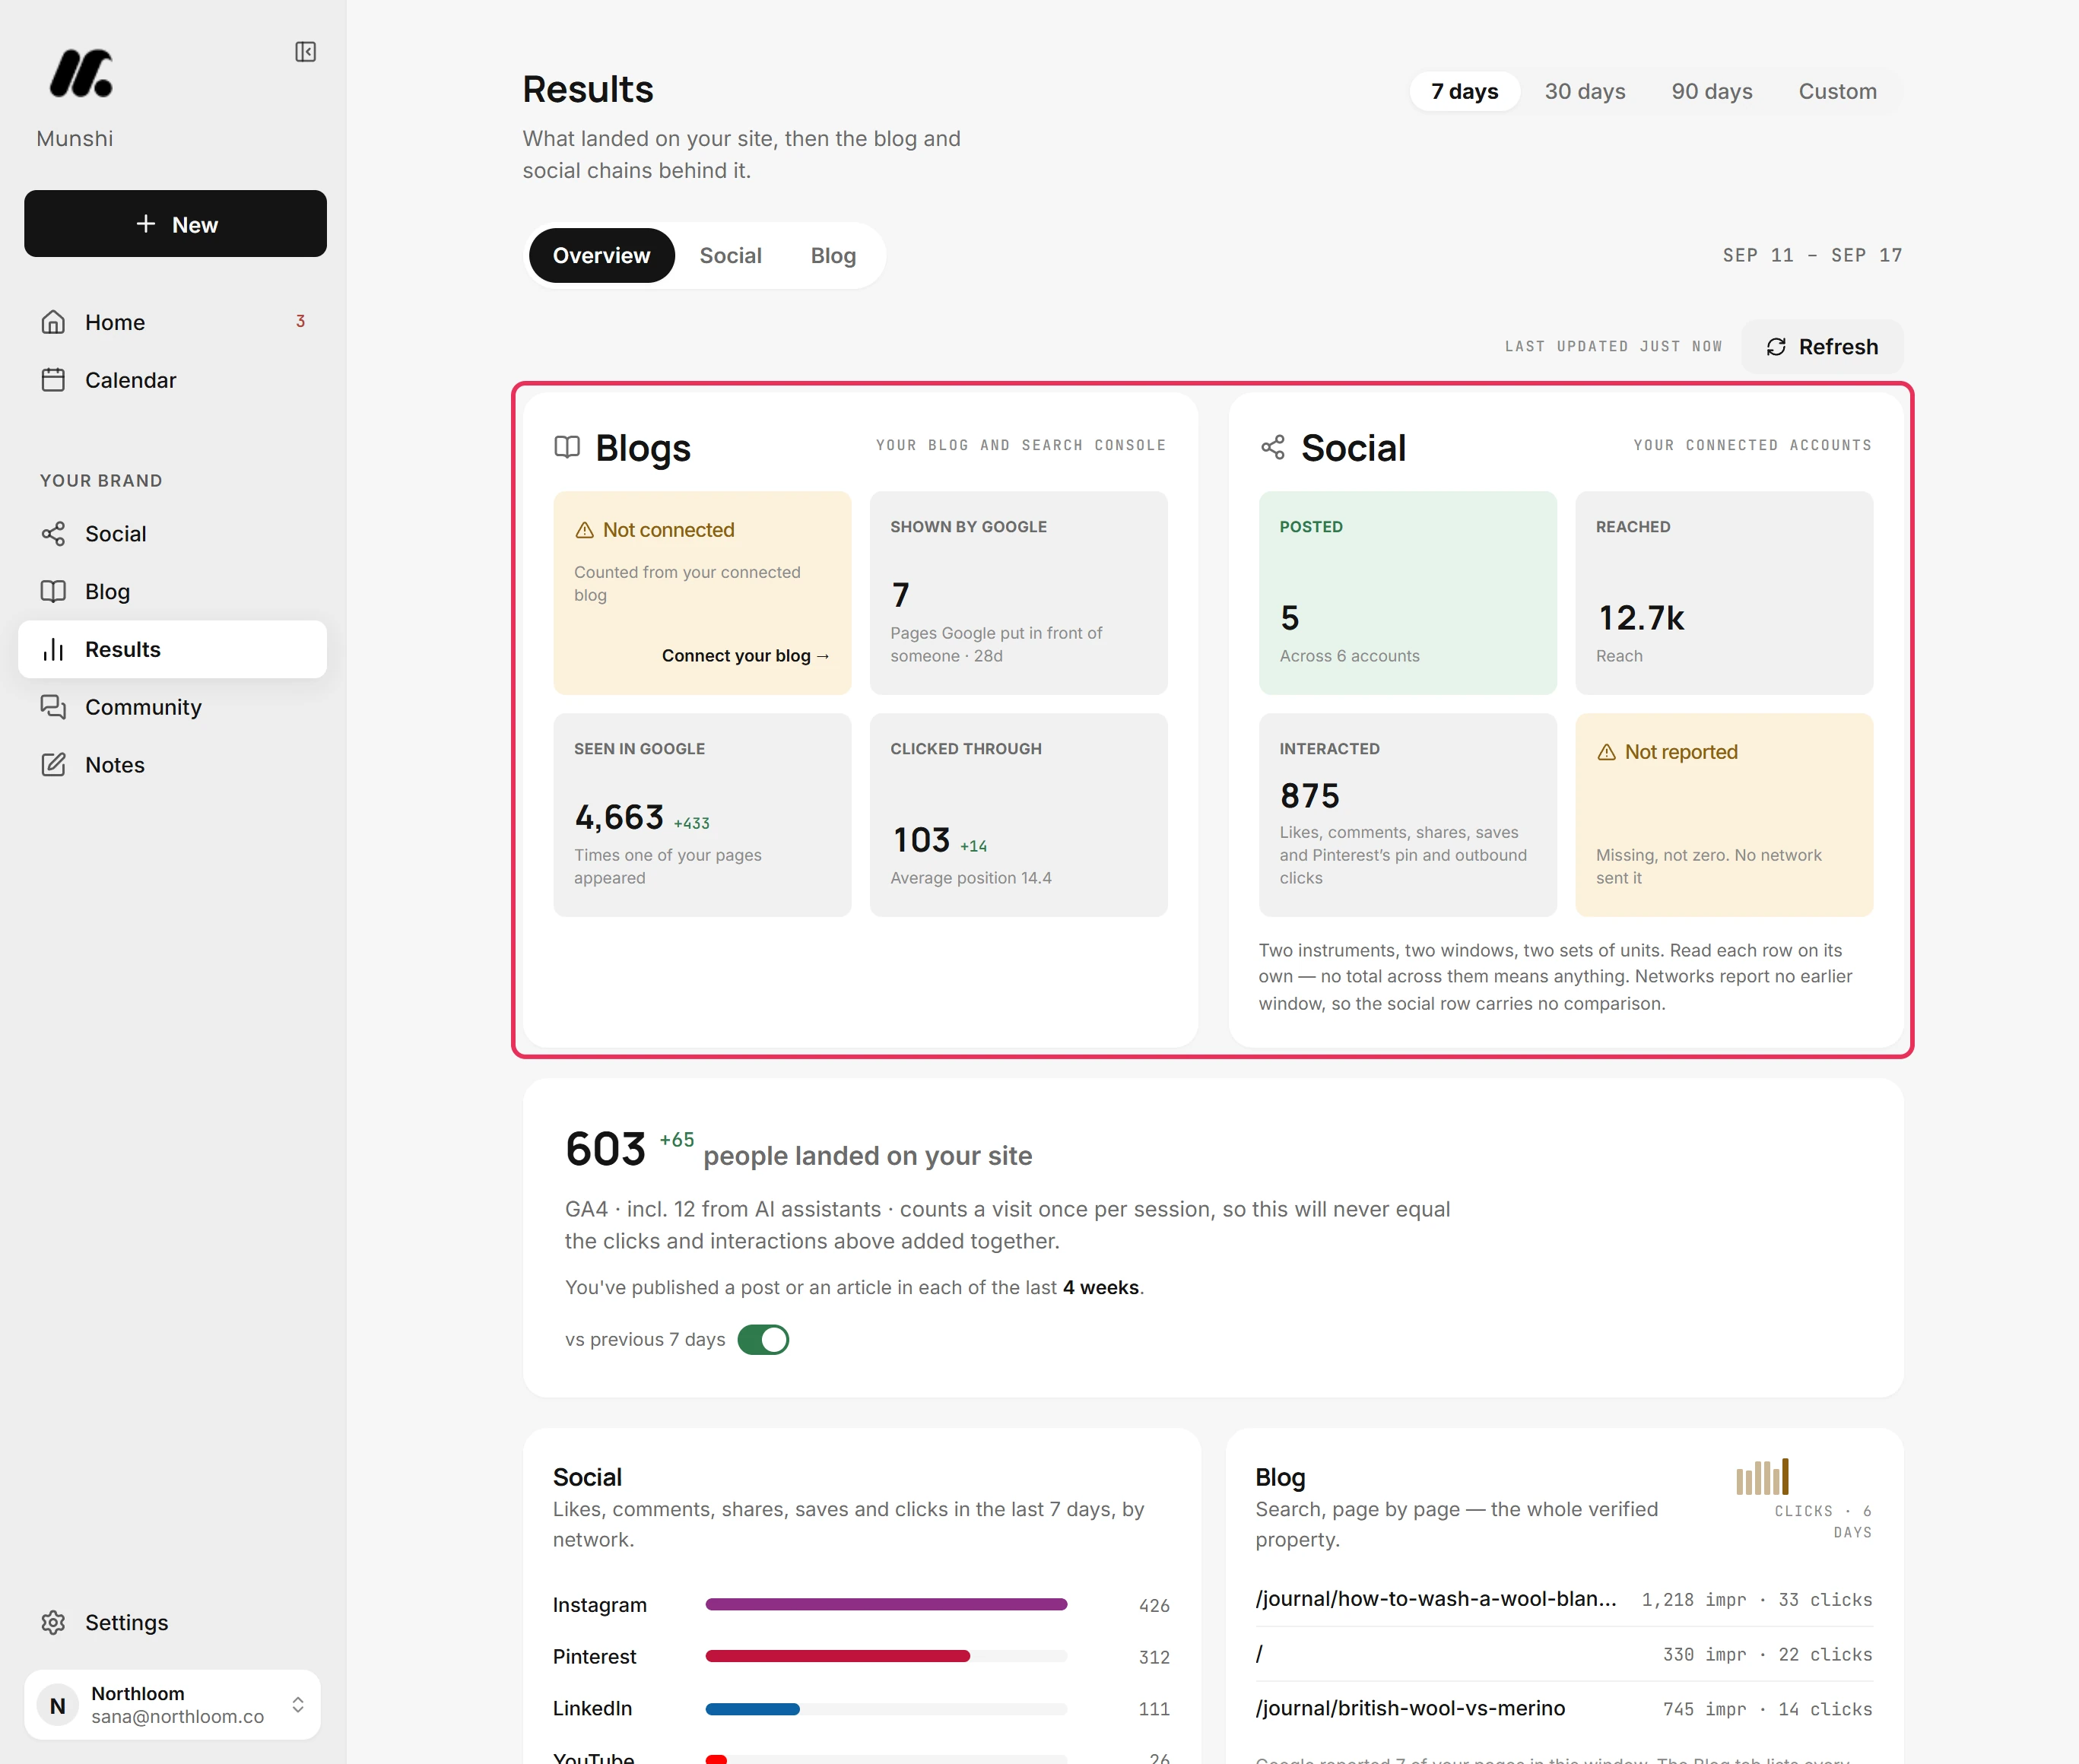Click the New button
This screenshot has width=2079, height=1764.
(175, 224)
